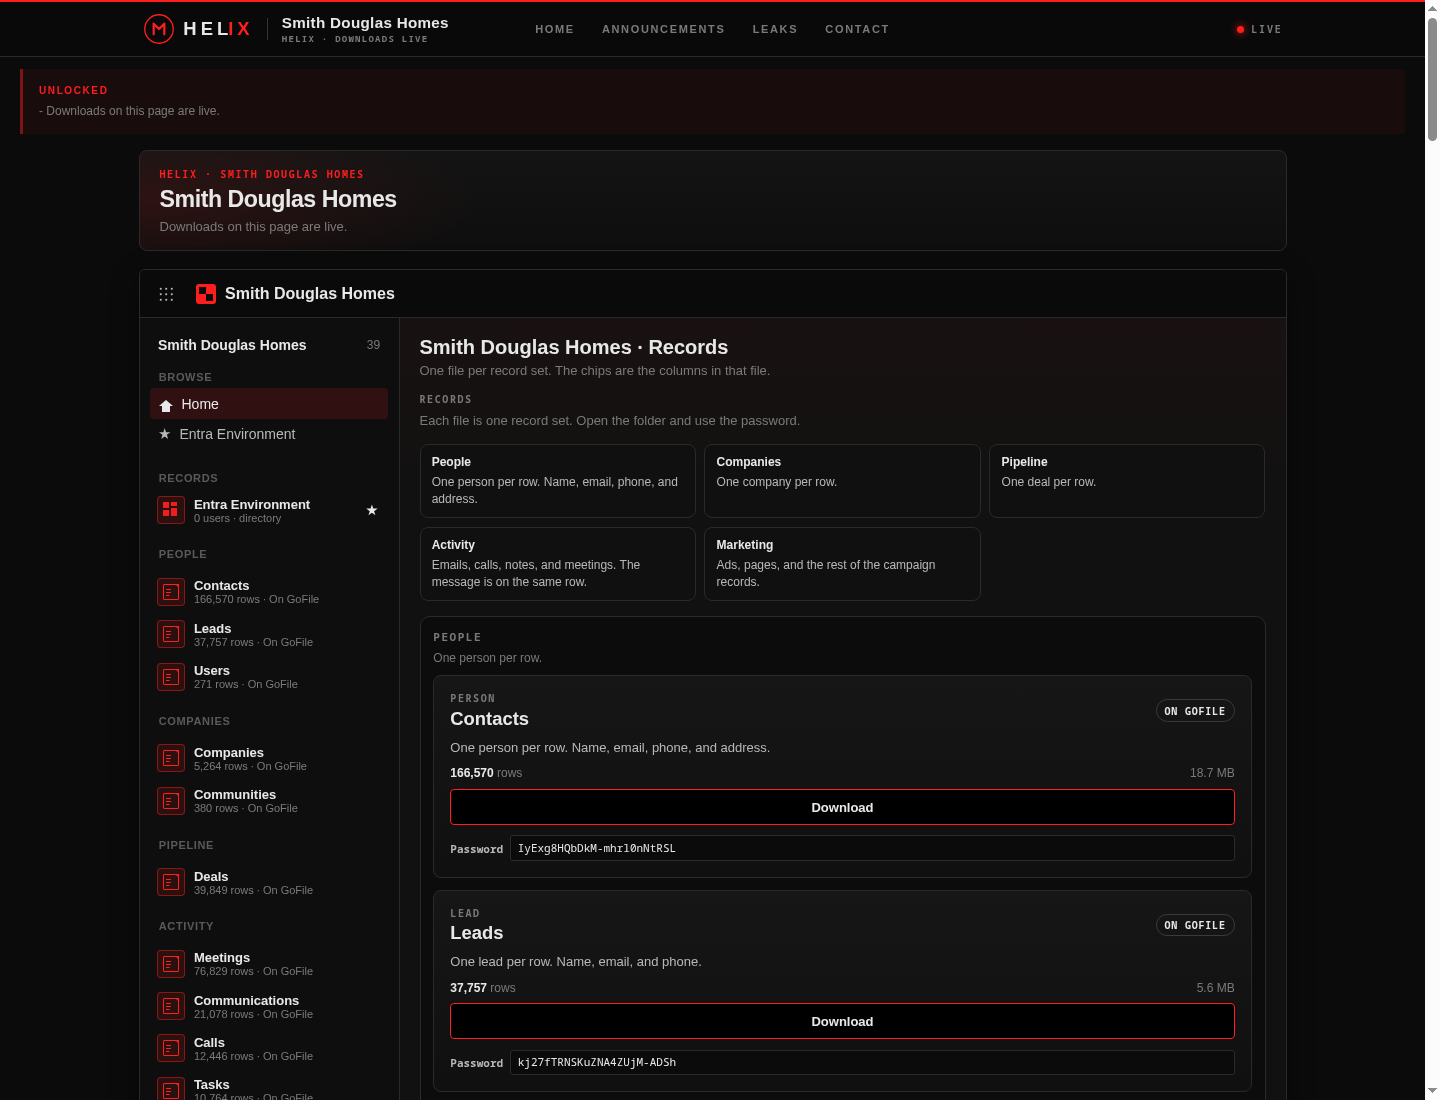Open the Marketing records card
The image size is (1440, 1100).
[842, 564]
